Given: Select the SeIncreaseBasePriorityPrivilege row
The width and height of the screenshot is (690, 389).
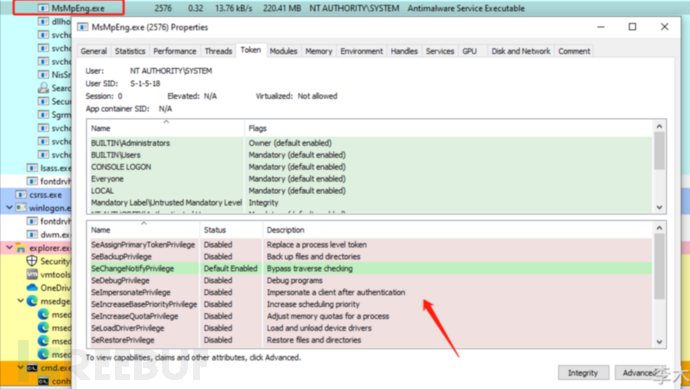Looking at the screenshot, I should coord(370,304).
